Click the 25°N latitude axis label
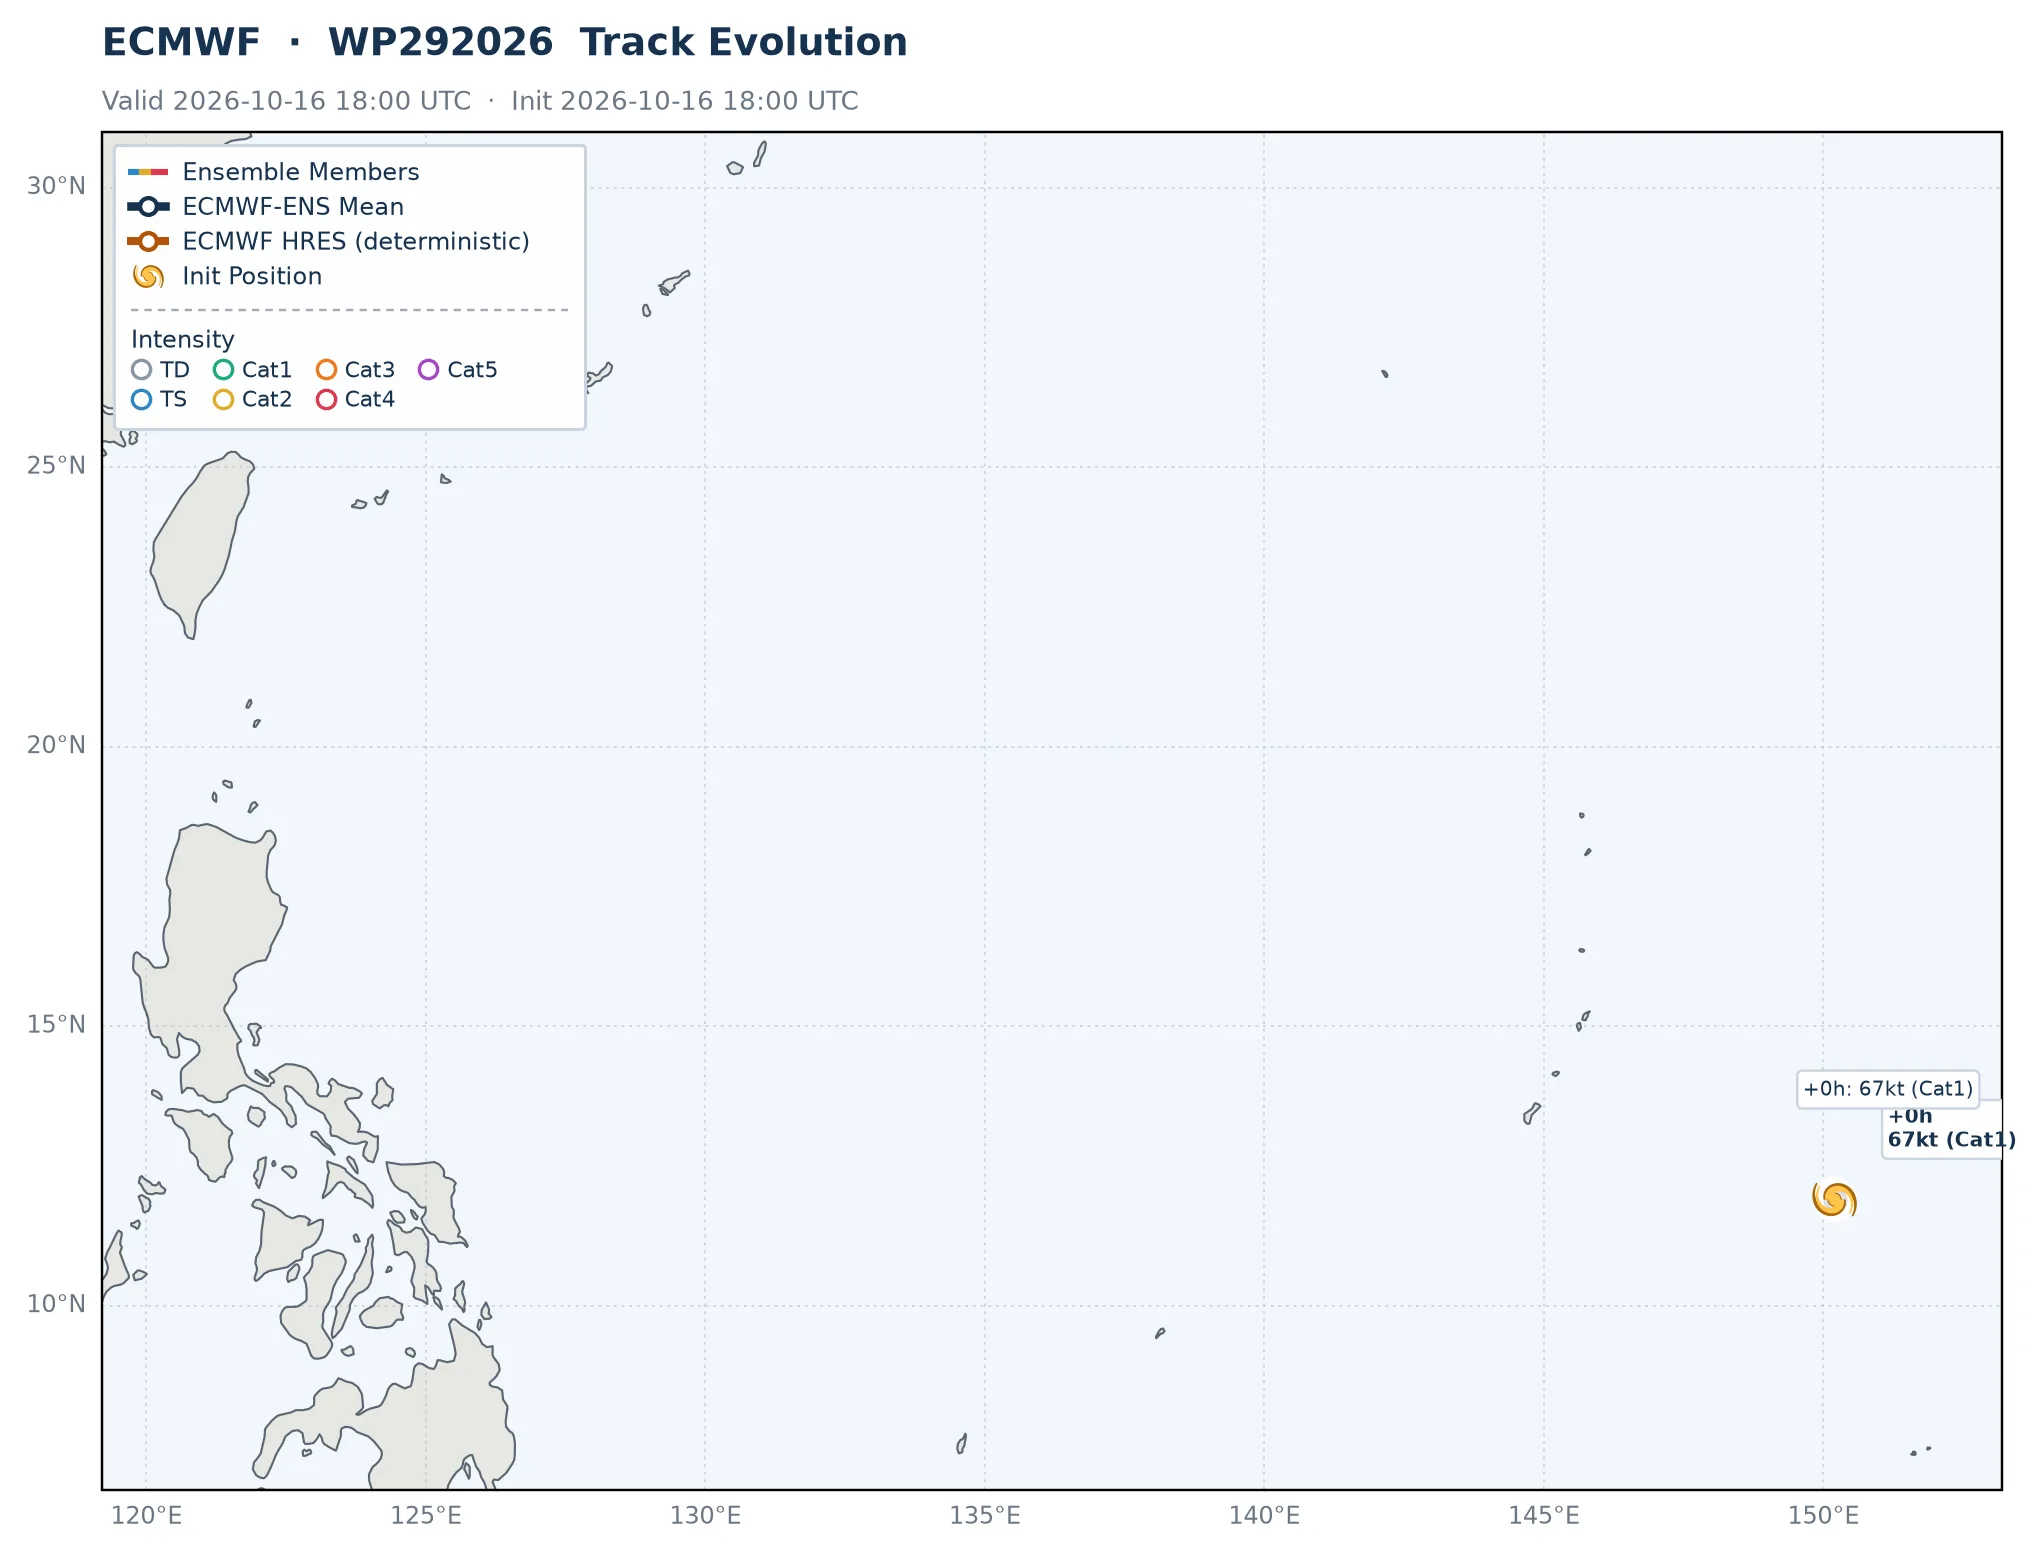Image resolution: width=2028 pixels, height=1556 pixels. click(56, 466)
